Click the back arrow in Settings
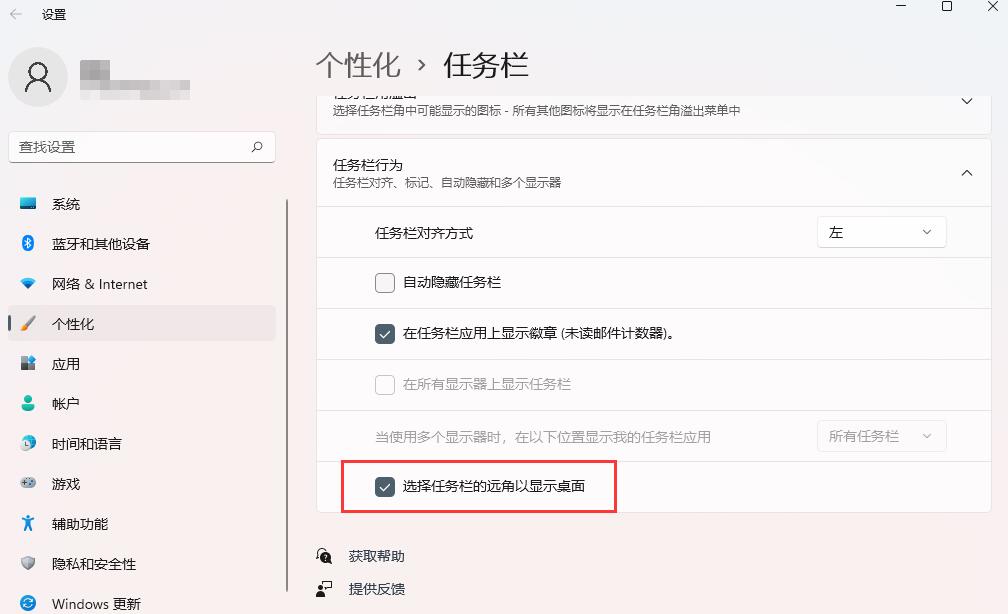The height and width of the screenshot is (614, 1008). point(16,14)
